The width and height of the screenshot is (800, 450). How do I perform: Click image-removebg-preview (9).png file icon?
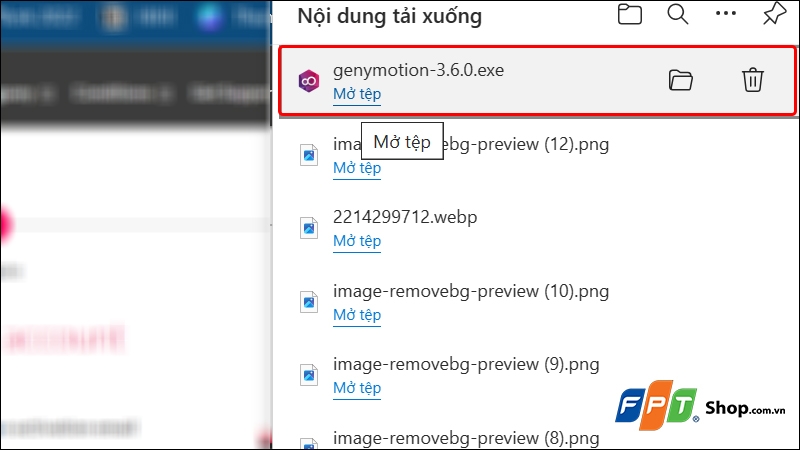pyautogui.click(x=309, y=375)
